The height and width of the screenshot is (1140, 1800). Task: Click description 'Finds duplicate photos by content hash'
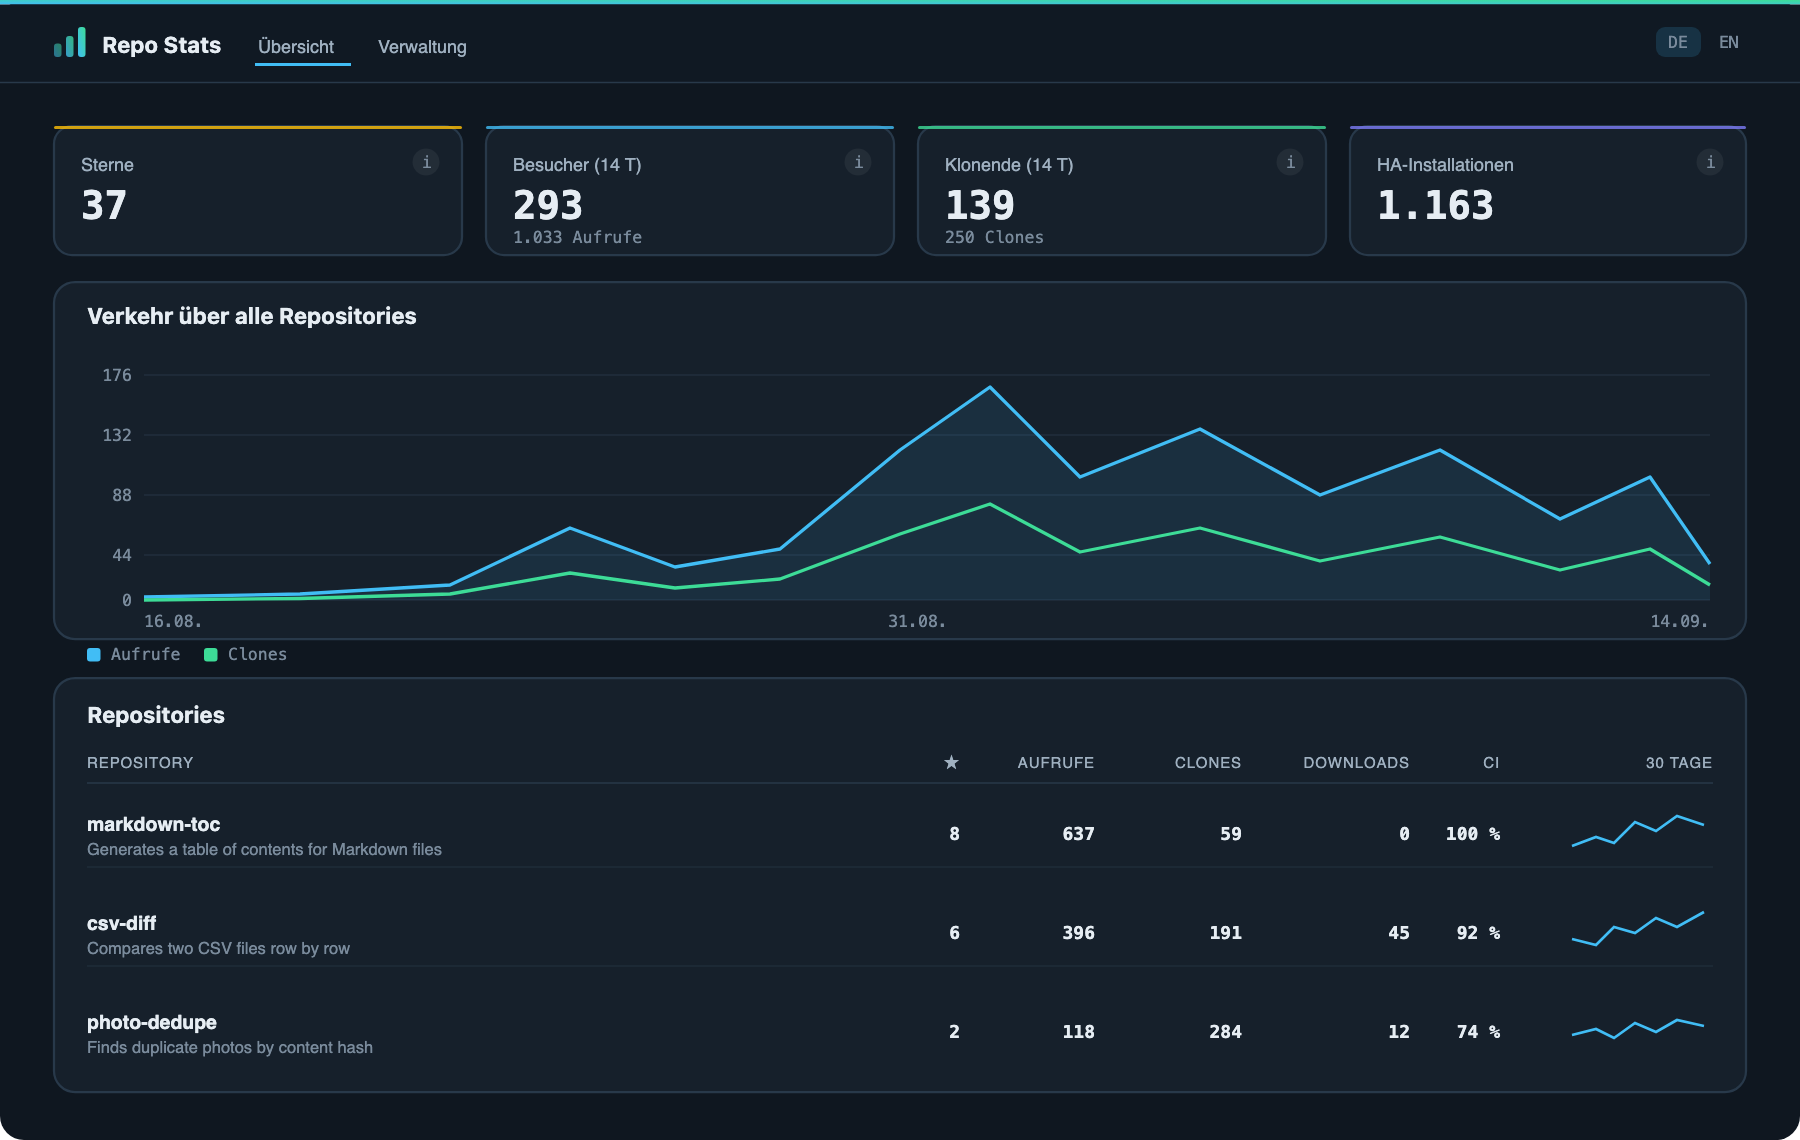(230, 1047)
